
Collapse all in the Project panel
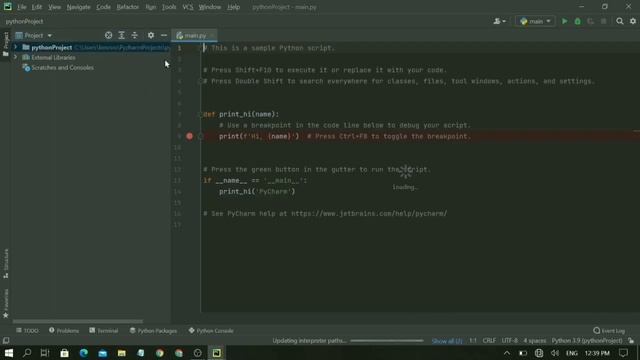coord(135,36)
